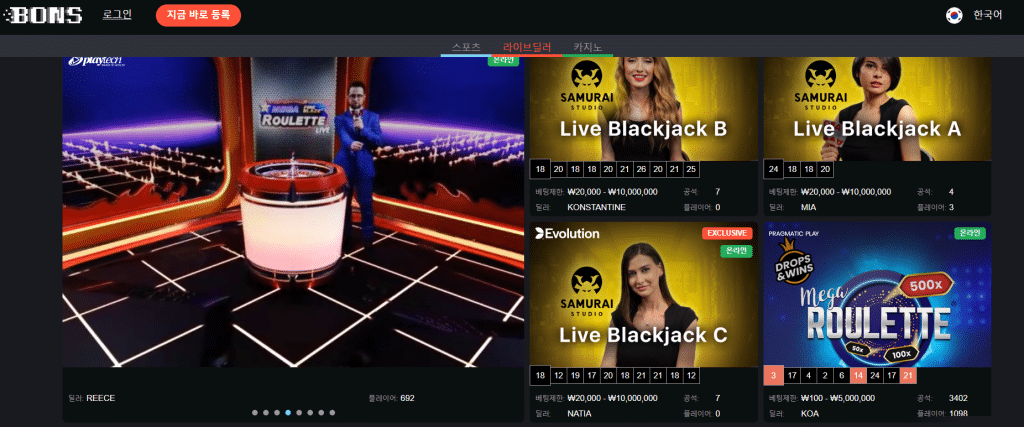Viewport: 1024px width, 427px height.
Task: Select the last carousel dot under the roulette stream
Action: click(332, 413)
